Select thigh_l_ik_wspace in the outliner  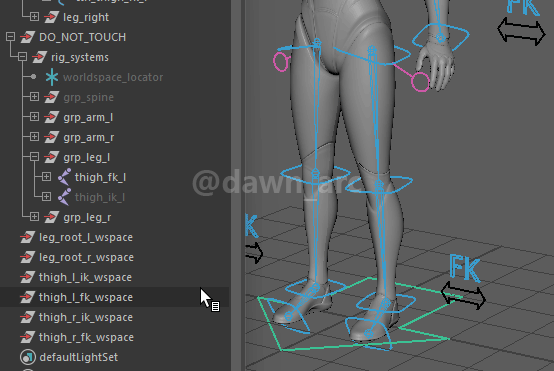pyautogui.click(x=85, y=278)
